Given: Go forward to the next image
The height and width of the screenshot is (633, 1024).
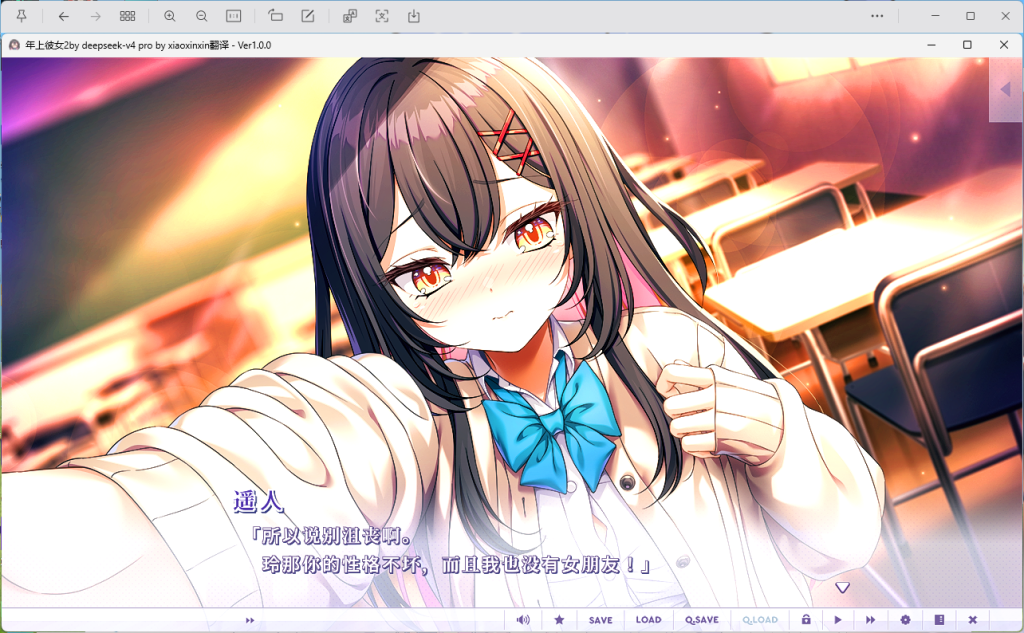Looking at the screenshot, I should point(95,16).
